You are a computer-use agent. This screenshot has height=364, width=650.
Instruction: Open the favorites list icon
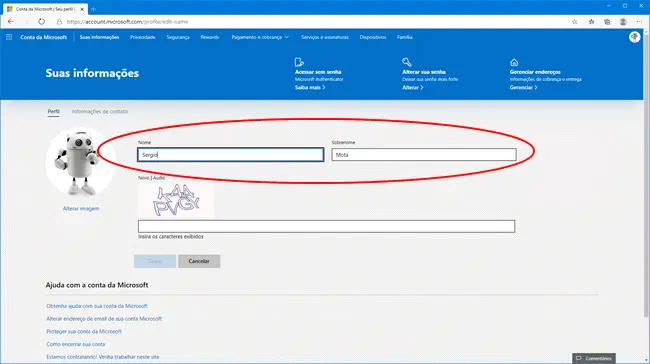click(x=592, y=22)
